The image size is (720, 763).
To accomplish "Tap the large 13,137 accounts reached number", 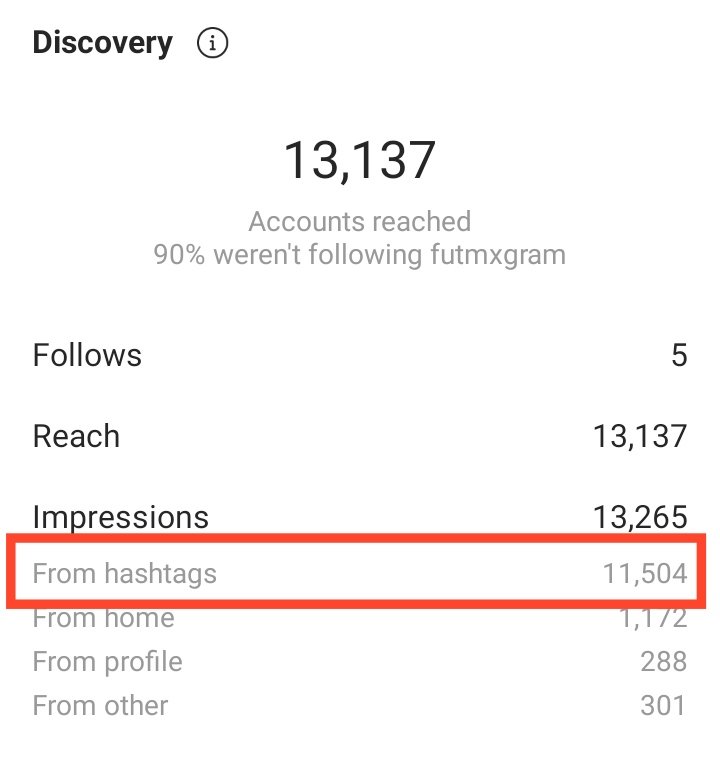I will [x=360, y=160].
